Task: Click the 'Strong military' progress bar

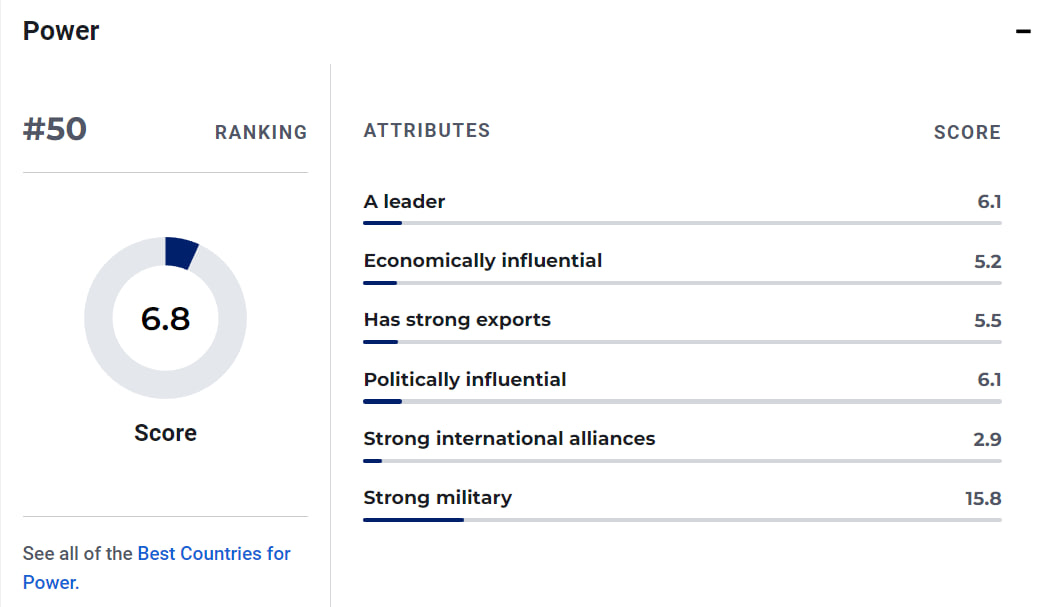Action: coord(682,520)
